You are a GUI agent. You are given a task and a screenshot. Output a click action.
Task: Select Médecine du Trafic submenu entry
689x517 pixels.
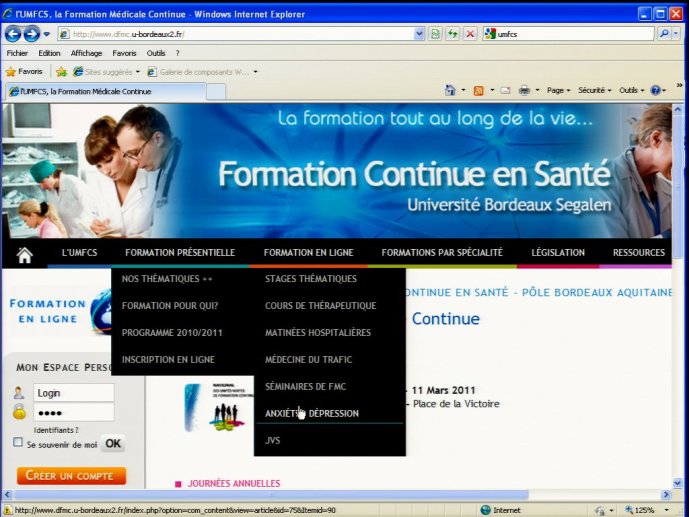point(308,359)
